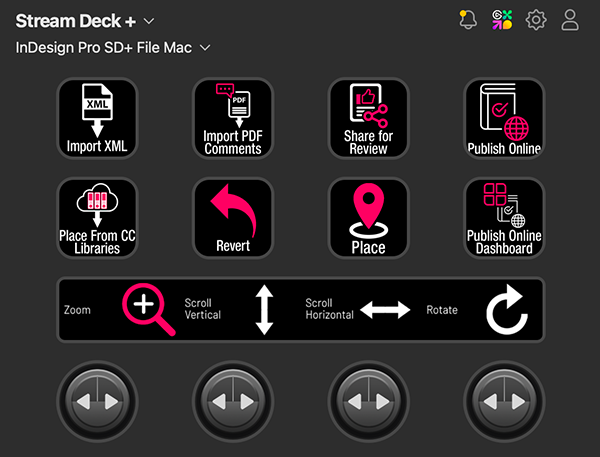
Task: Select the Import PDF Comments key
Action: [x=233, y=118]
